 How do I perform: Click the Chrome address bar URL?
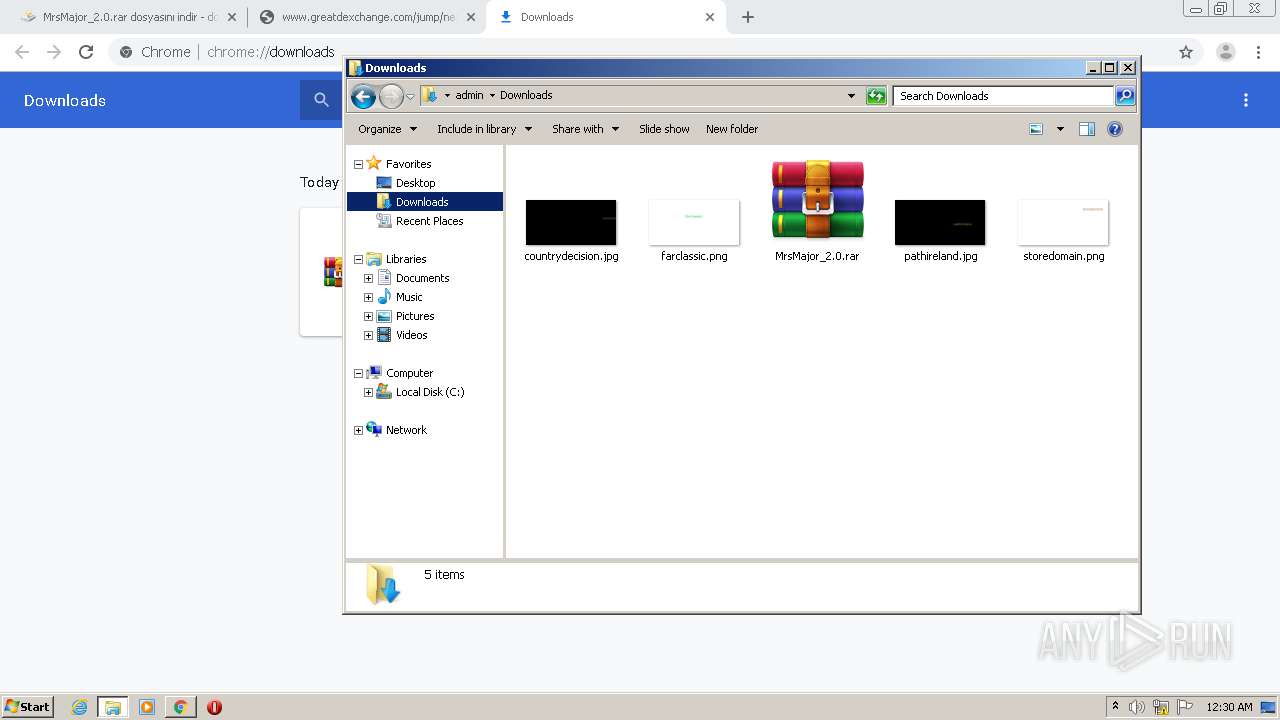[270, 52]
